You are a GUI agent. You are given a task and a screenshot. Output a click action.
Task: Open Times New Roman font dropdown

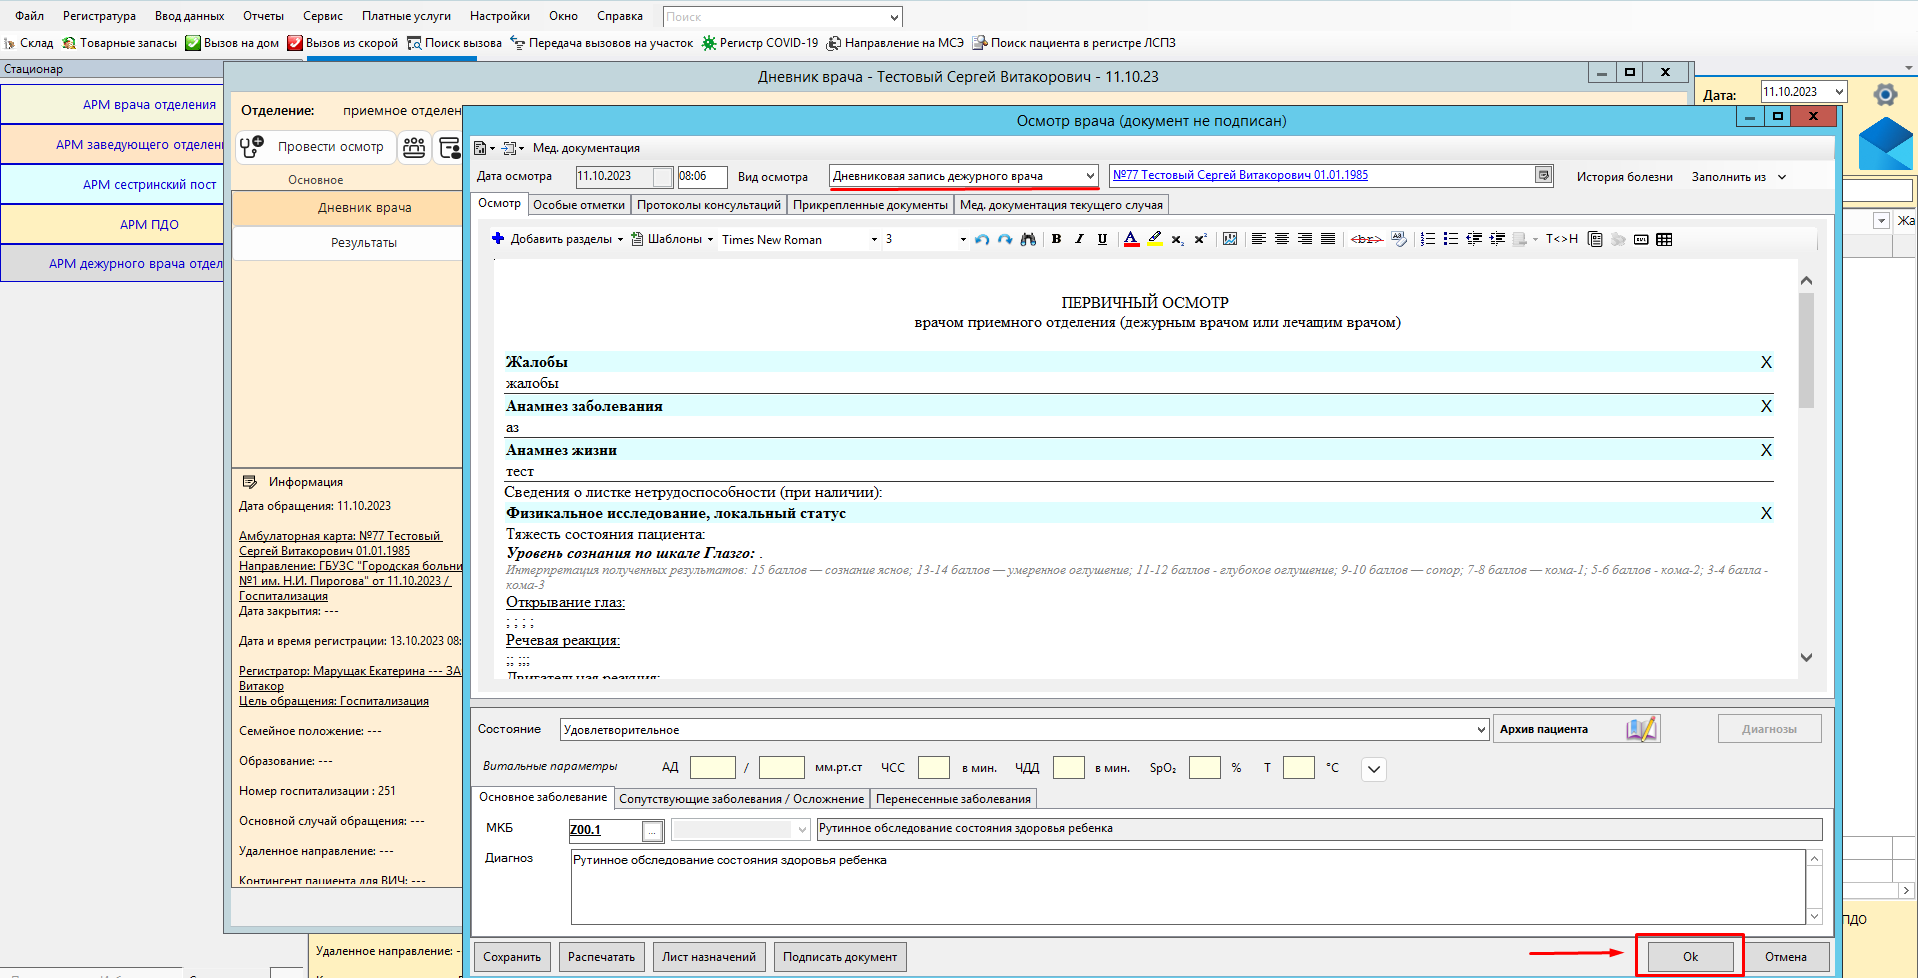coord(874,239)
